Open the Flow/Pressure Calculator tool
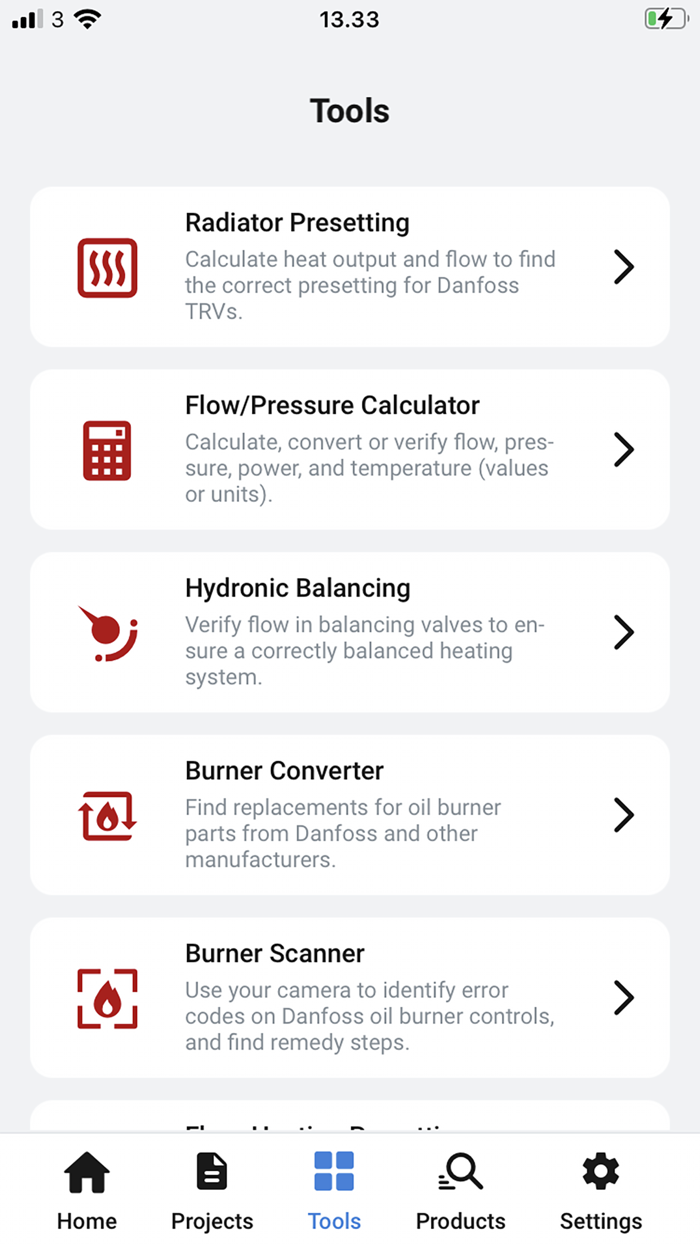 pyautogui.click(x=350, y=449)
